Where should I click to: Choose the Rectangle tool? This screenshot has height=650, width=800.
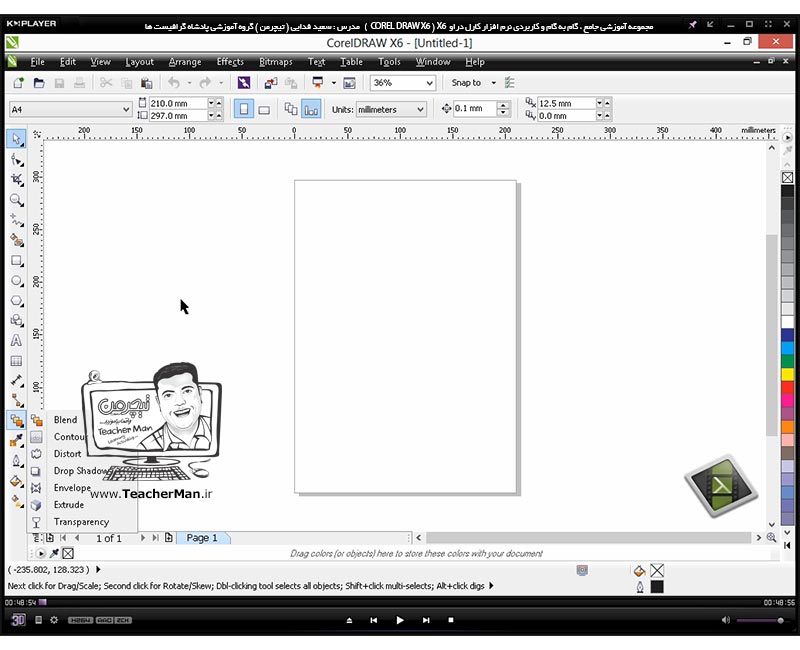tap(16, 261)
